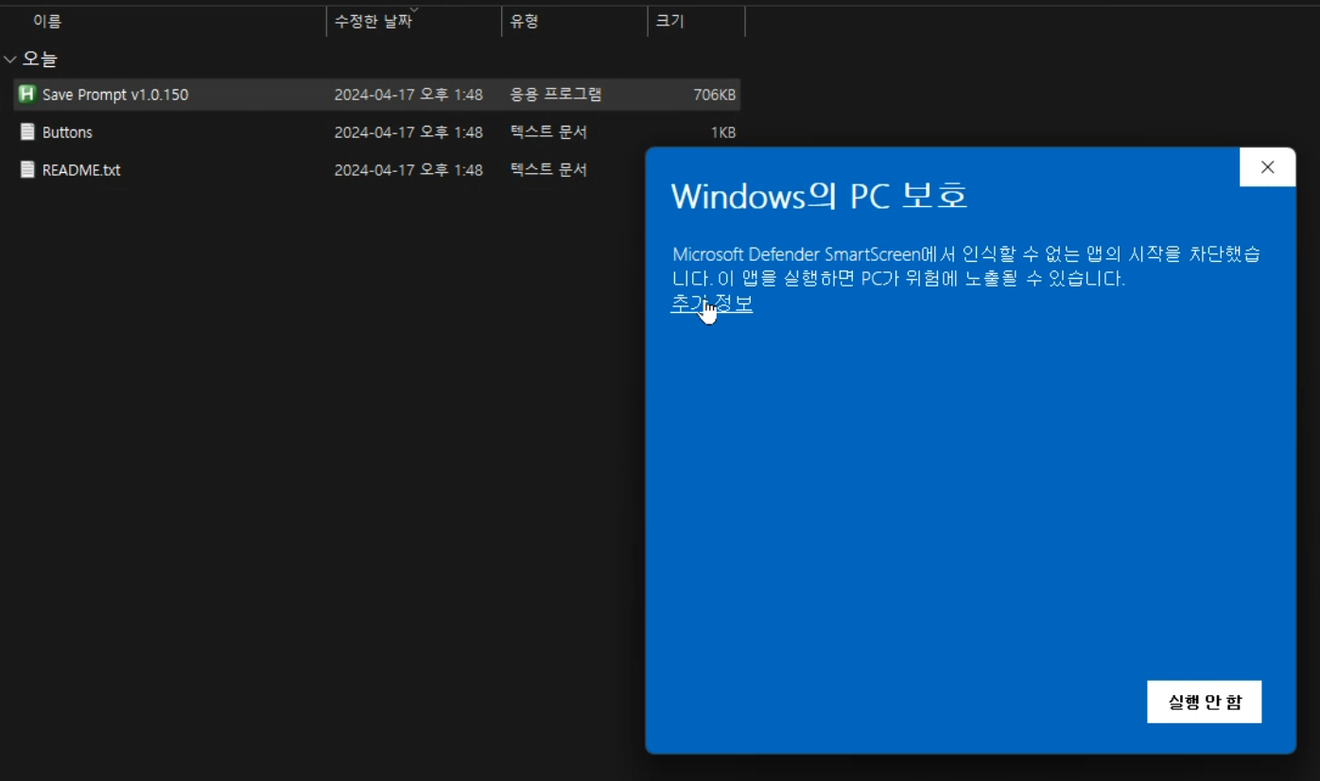
Task: Collapse the 오늘 group
Action: click(x=10, y=60)
